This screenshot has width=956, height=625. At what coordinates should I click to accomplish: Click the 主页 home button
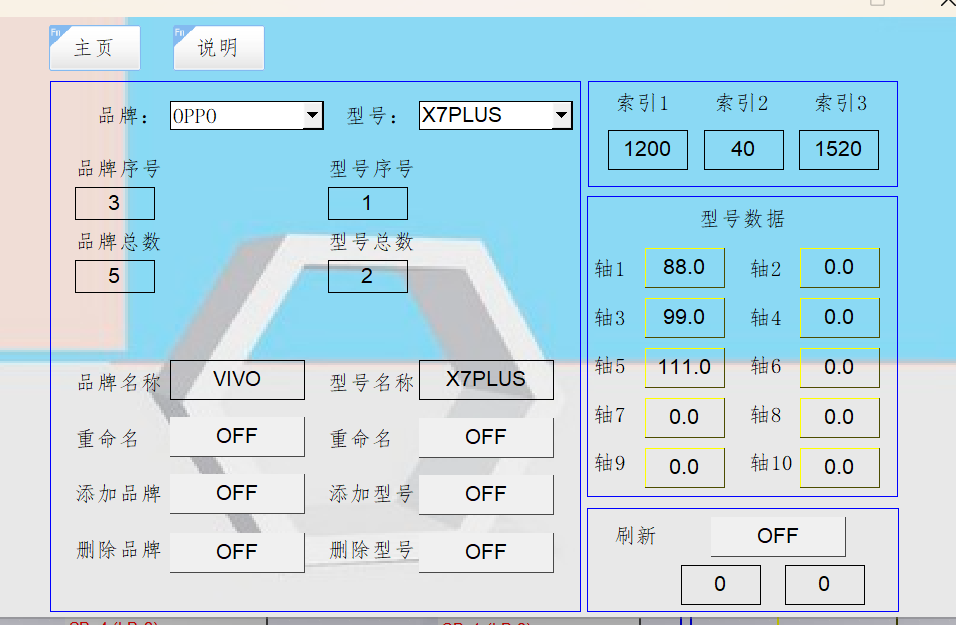click(94, 48)
